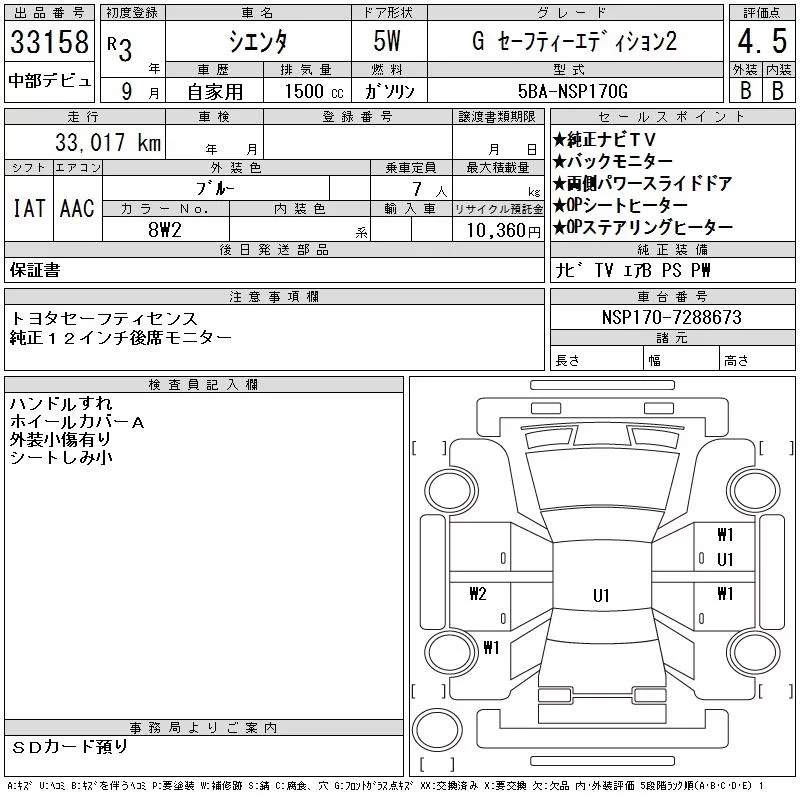This screenshot has height=800, width=800.
Task: Select the door type value 5W
Action: click(387, 41)
